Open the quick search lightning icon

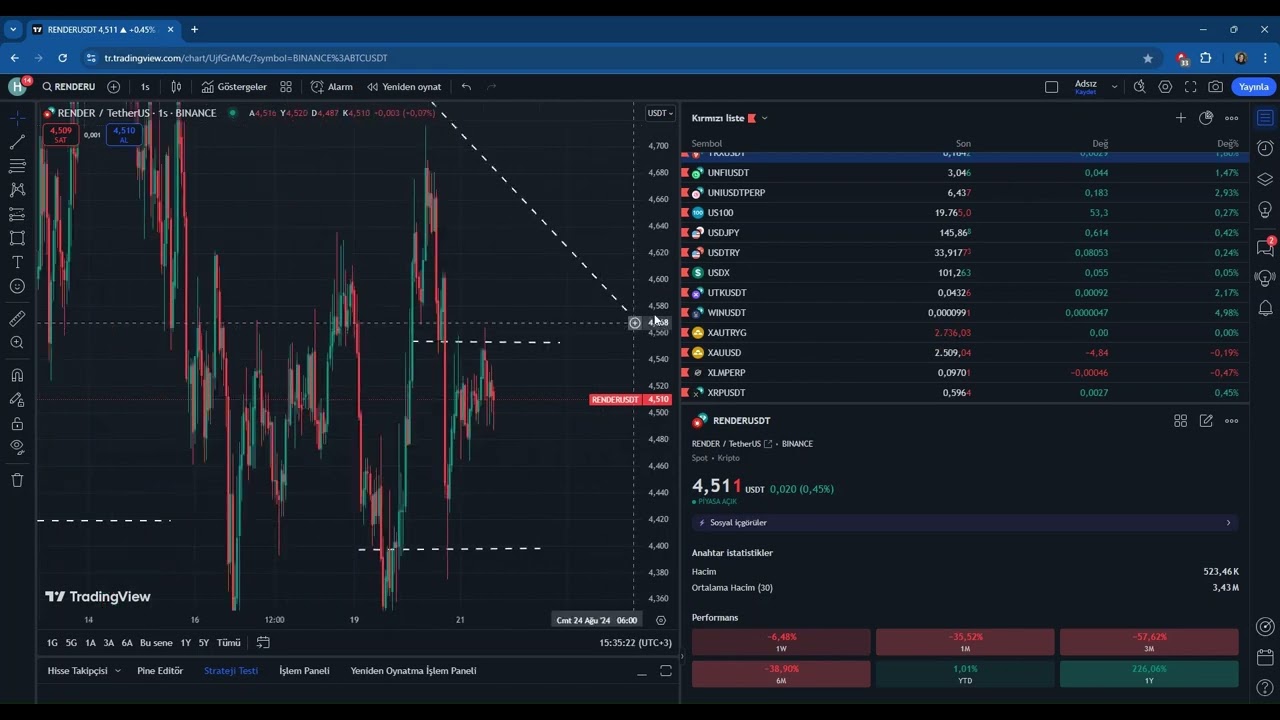click(x=1139, y=87)
